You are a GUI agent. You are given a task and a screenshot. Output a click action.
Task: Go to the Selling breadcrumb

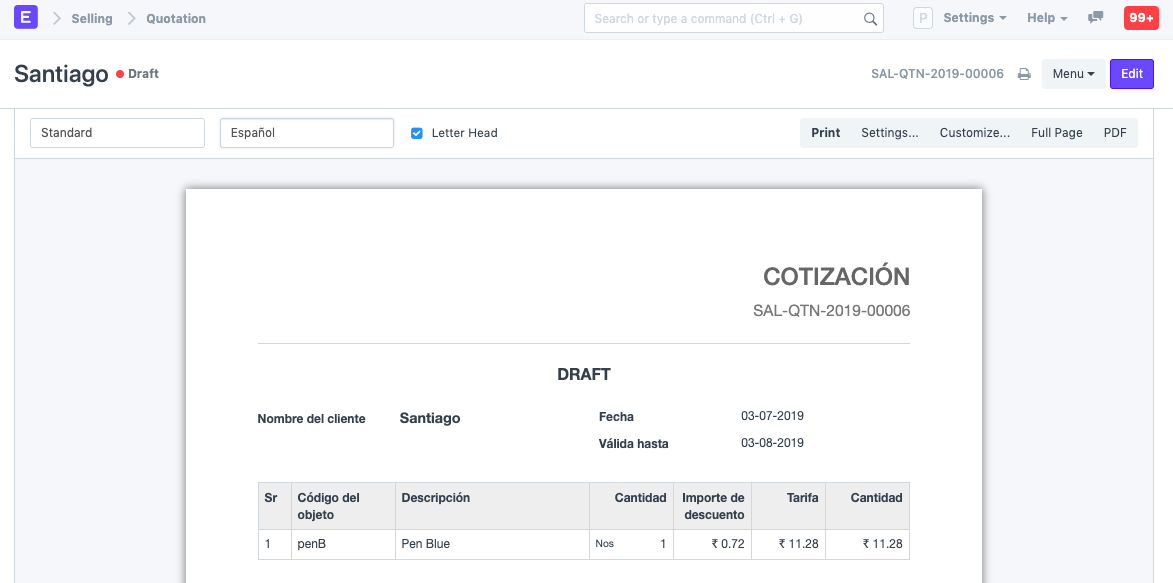92,18
